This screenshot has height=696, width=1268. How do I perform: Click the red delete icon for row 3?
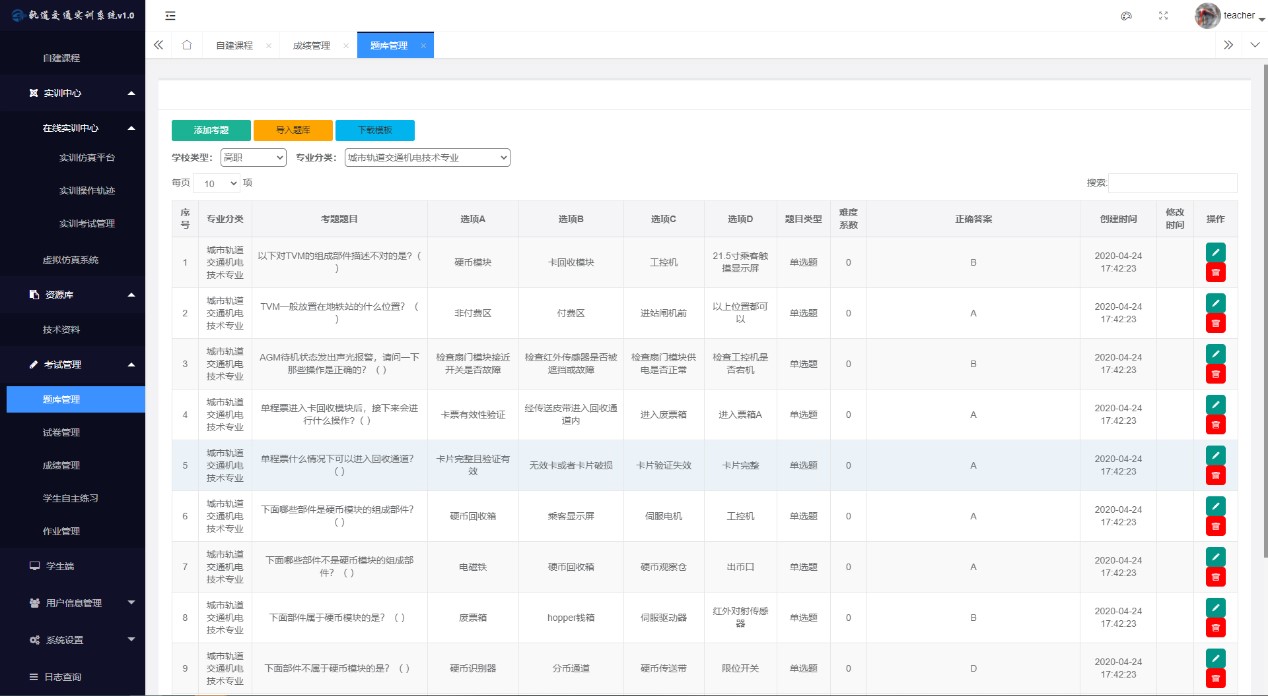[1215, 374]
